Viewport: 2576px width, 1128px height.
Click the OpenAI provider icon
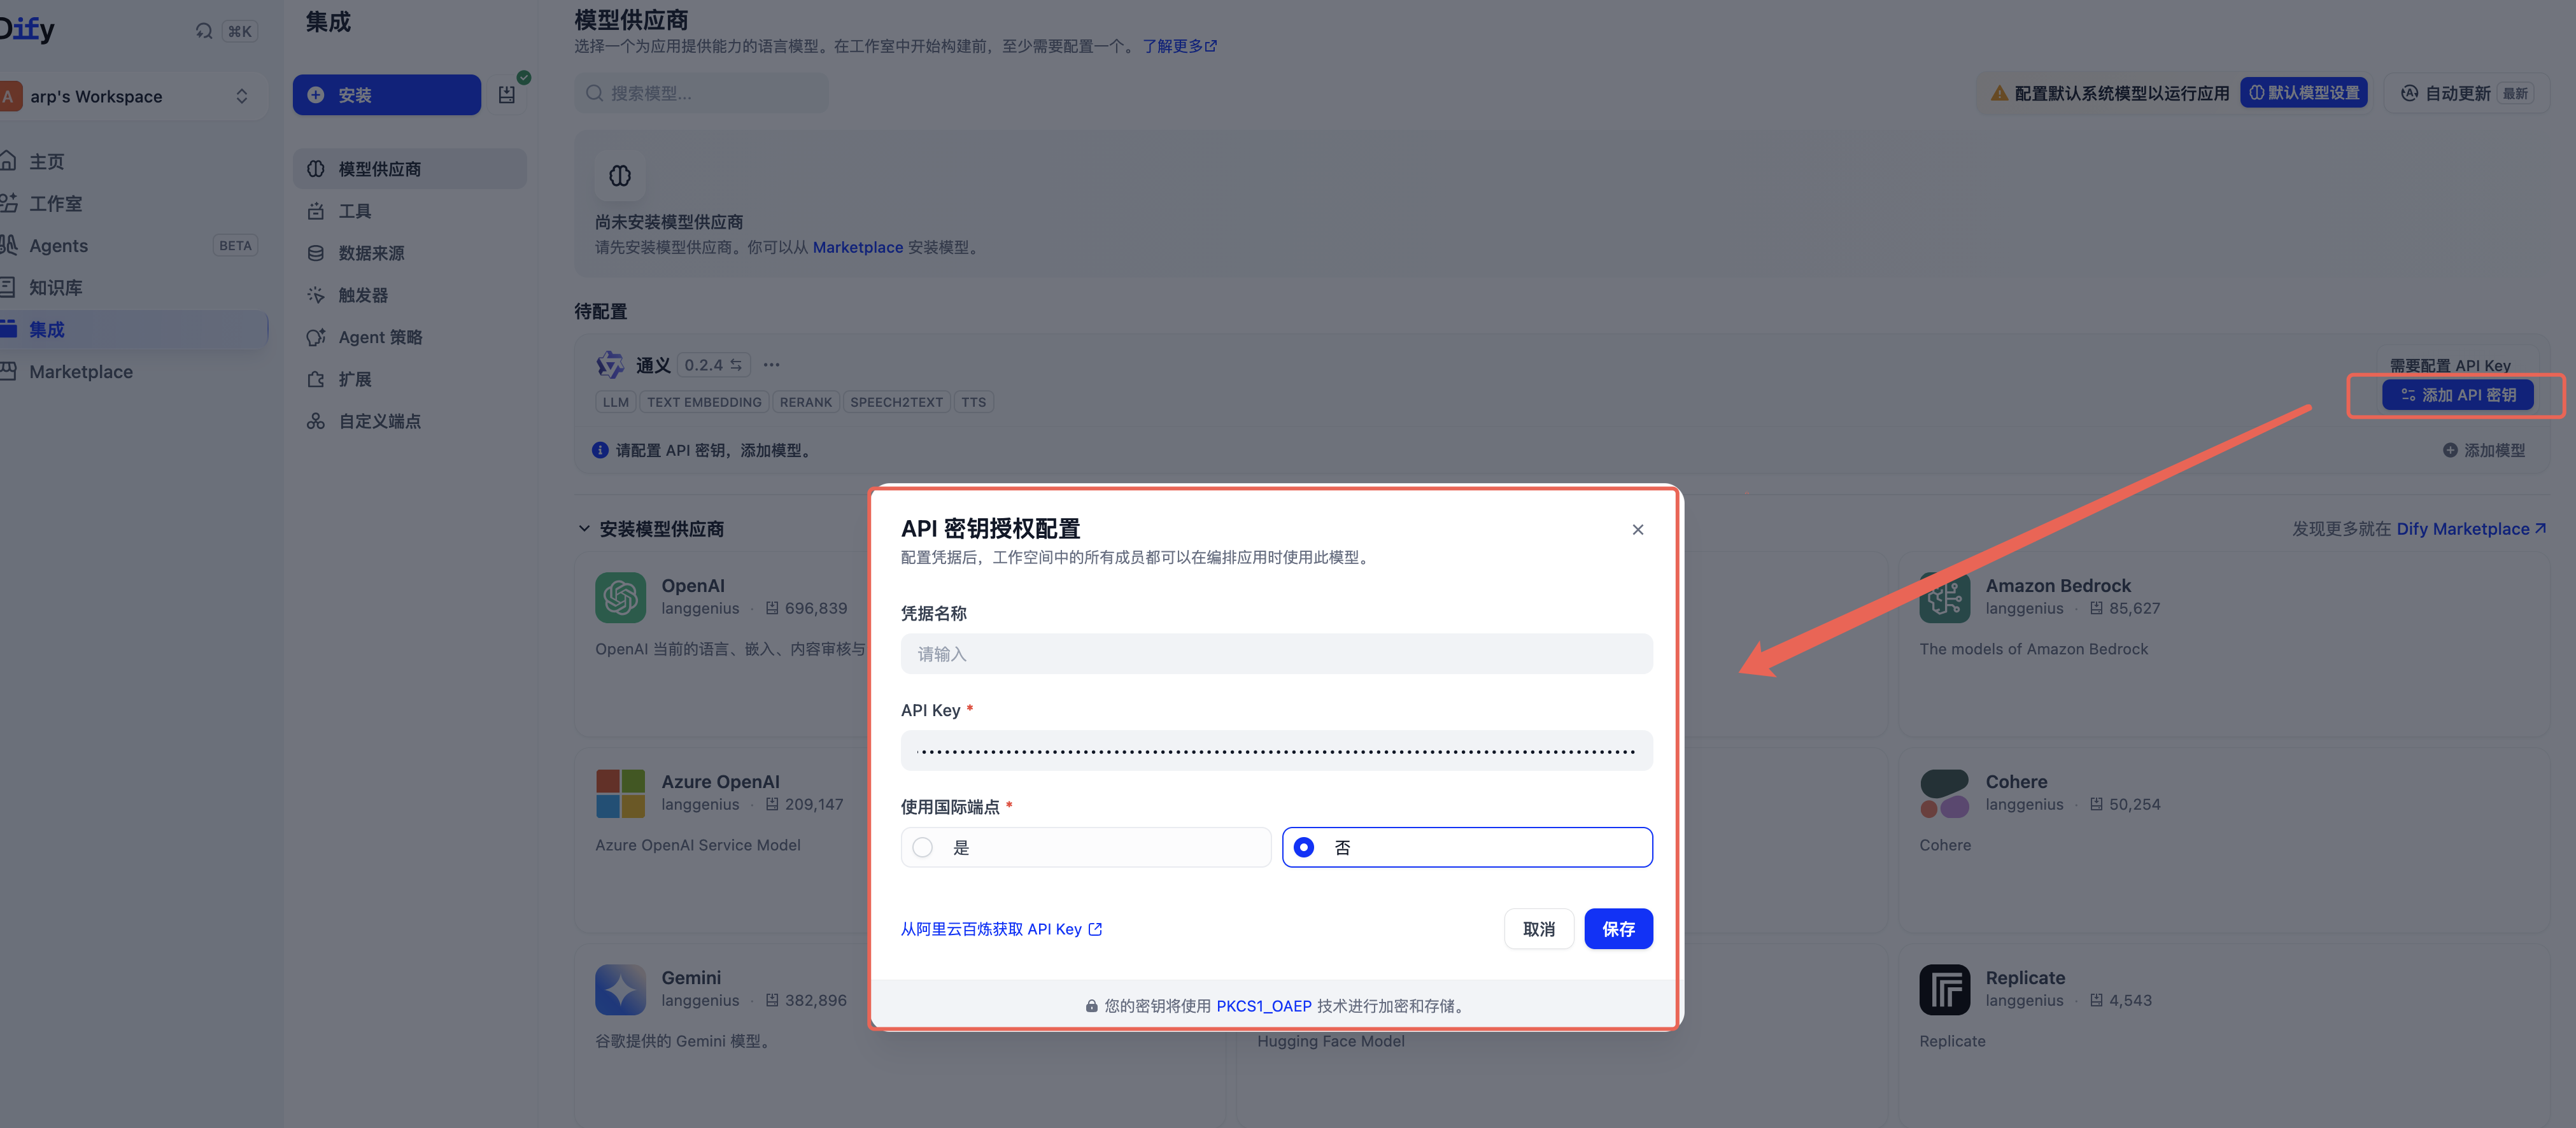click(x=620, y=597)
